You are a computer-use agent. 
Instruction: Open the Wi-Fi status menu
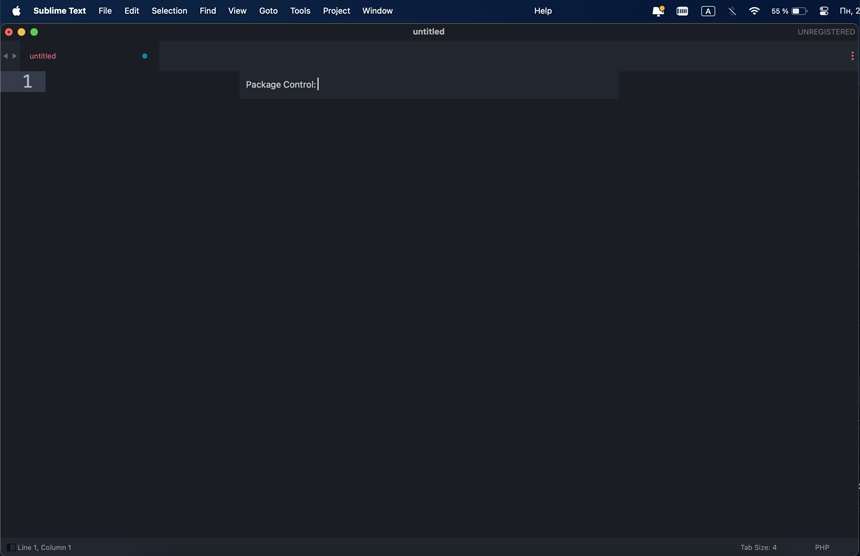click(x=754, y=11)
